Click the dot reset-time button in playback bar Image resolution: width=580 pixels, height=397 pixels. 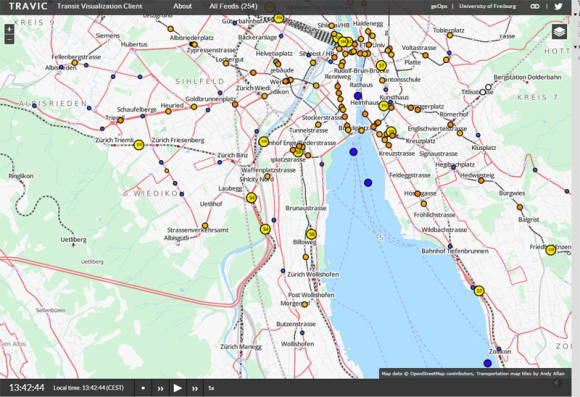pos(143,388)
